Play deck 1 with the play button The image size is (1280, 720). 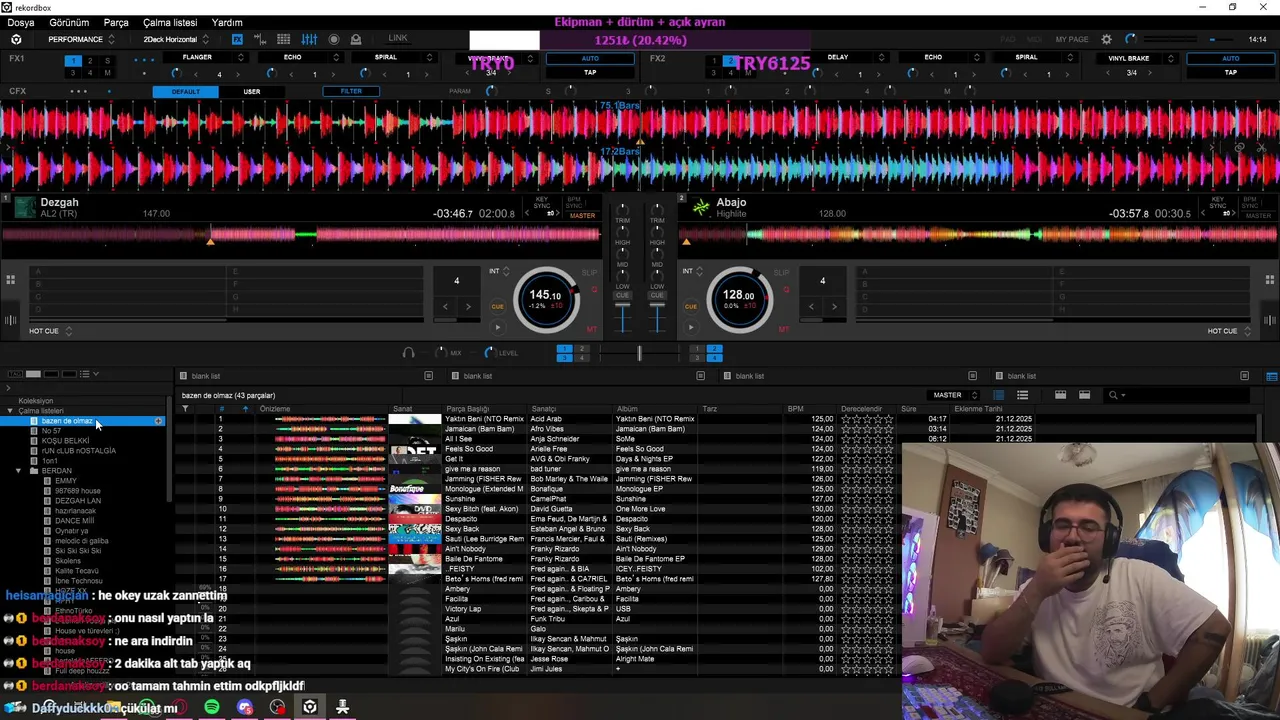497,327
